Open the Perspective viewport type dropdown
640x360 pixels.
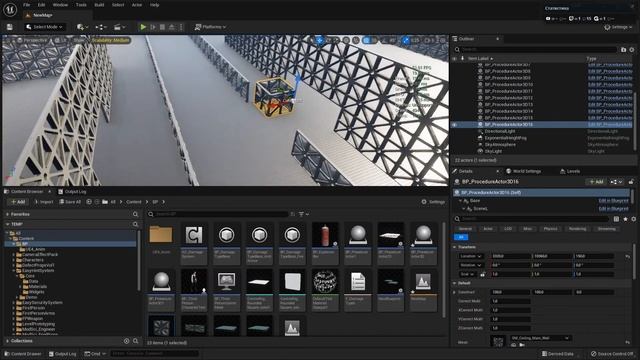[x=32, y=40]
